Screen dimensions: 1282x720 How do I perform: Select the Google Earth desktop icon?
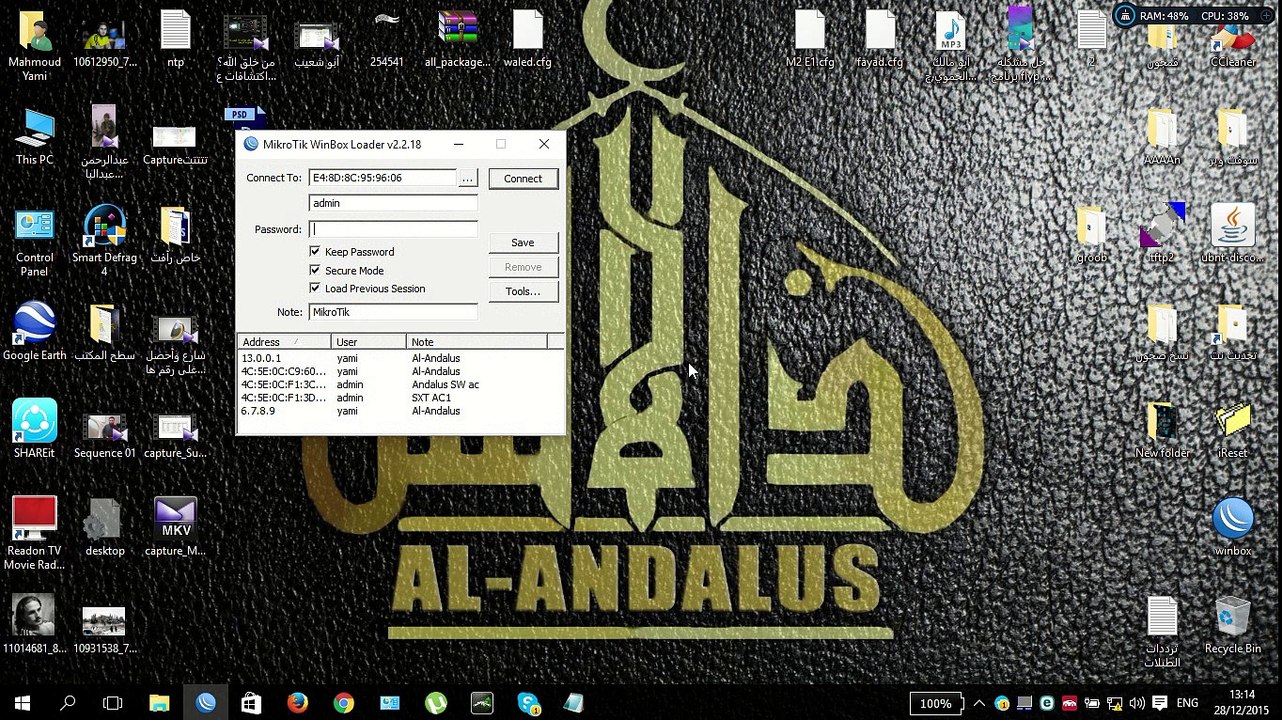click(x=34, y=331)
